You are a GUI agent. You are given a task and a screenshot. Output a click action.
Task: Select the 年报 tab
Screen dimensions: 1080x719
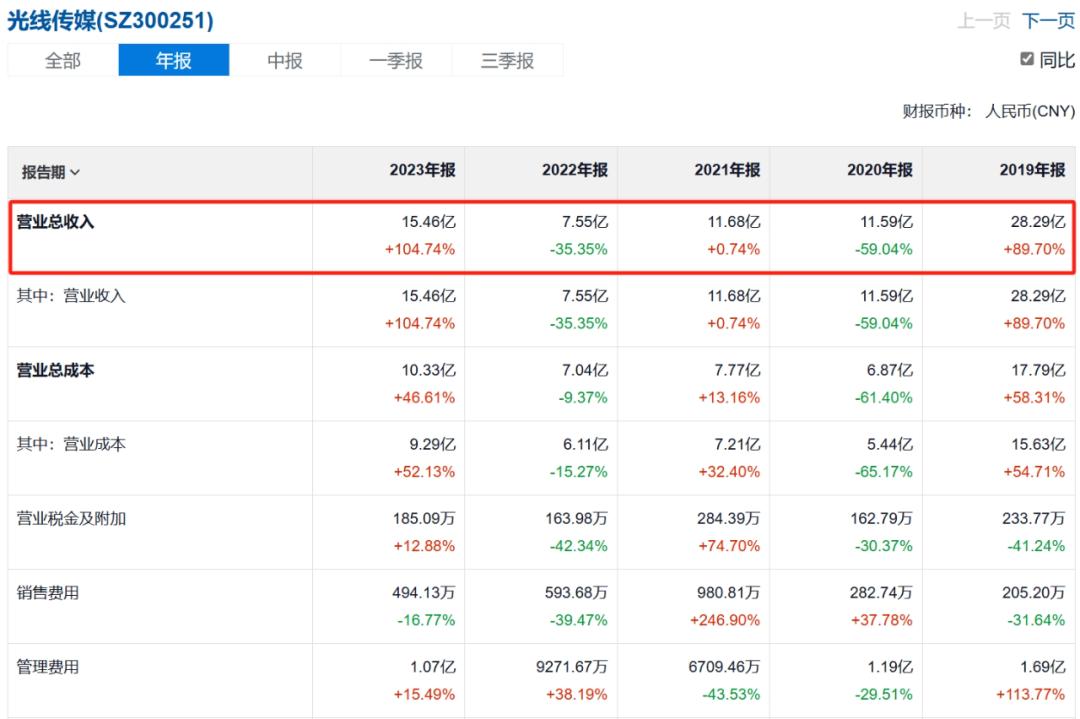tap(173, 61)
